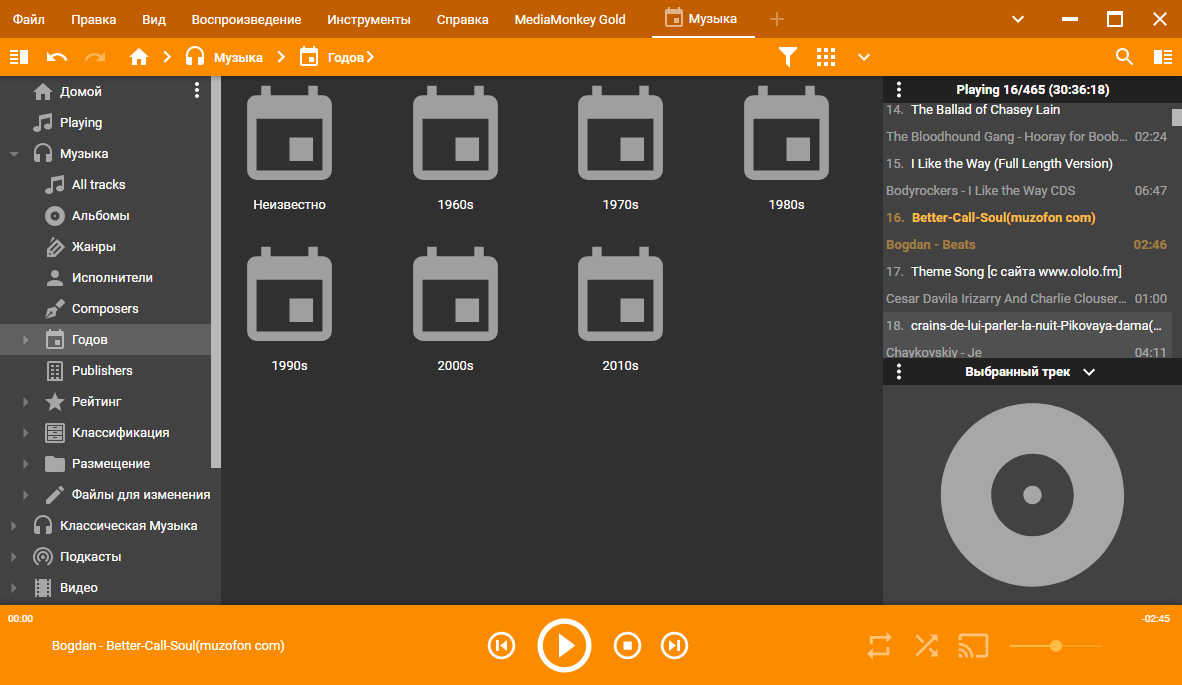Collapse the Музыка tree node
The width and height of the screenshot is (1182, 685).
point(14,154)
